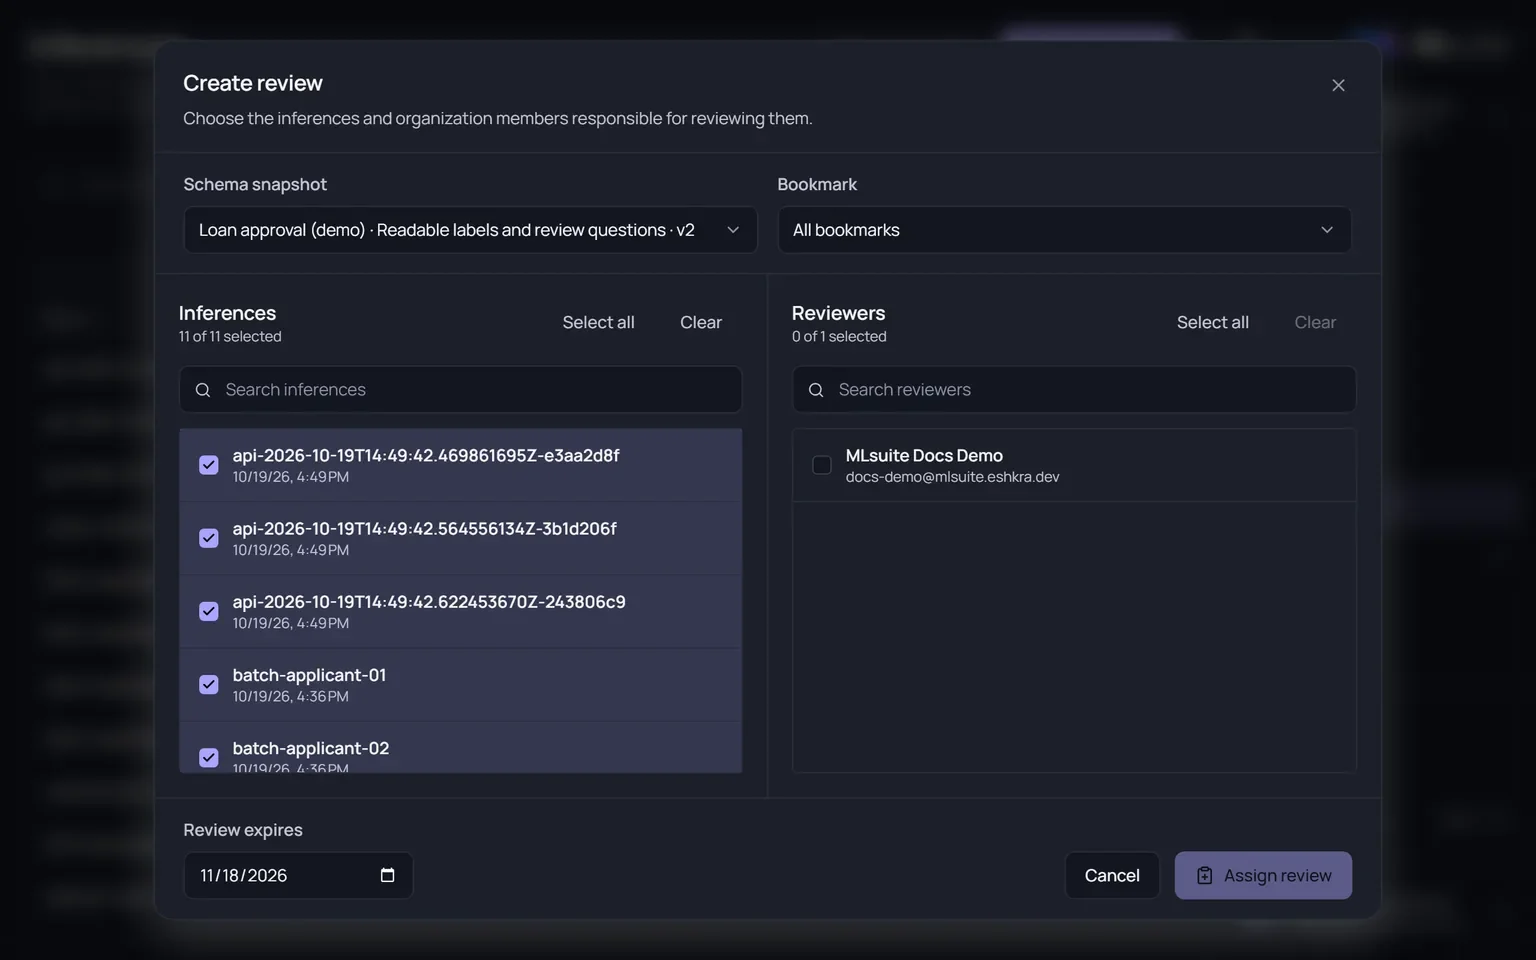The image size is (1536, 960).
Task: Focus the Search inferences field
Action: (x=461, y=390)
